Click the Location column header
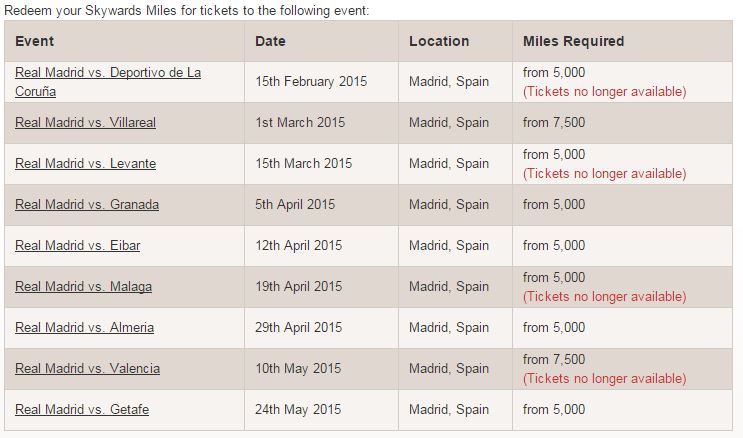This screenshot has height=438, width=743. click(x=439, y=42)
